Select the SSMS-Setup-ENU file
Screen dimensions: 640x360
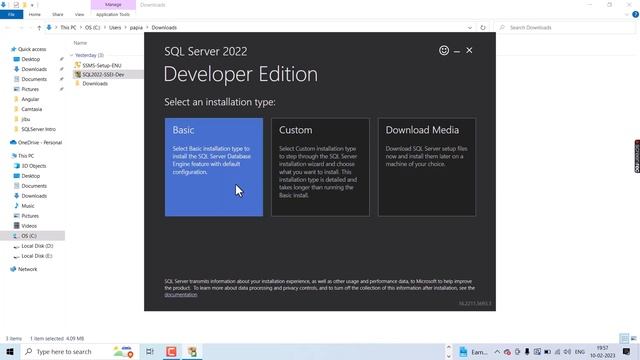pyautogui.click(x=102, y=65)
